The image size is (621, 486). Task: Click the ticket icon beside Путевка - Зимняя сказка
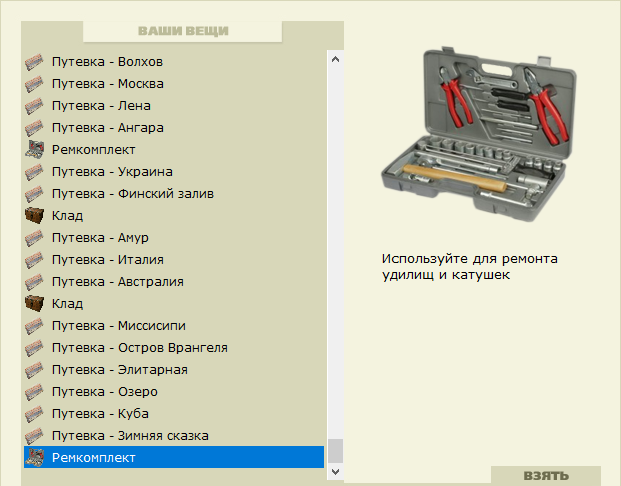point(34,436)
